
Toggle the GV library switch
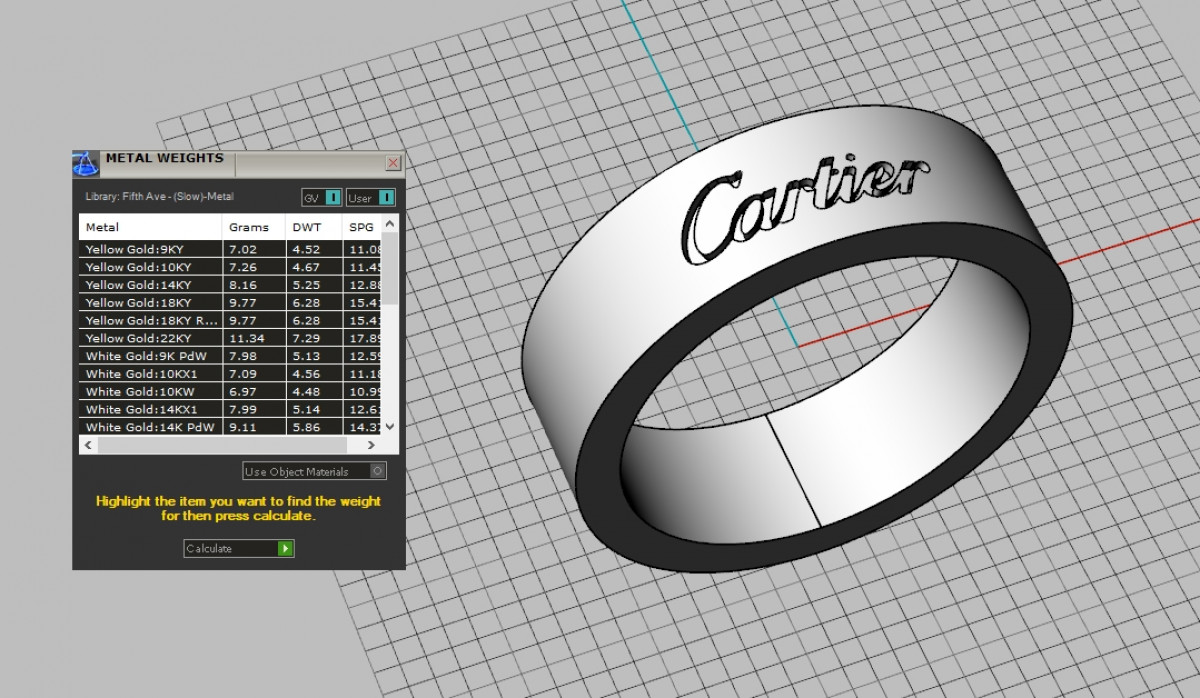(x=322, y=198)
